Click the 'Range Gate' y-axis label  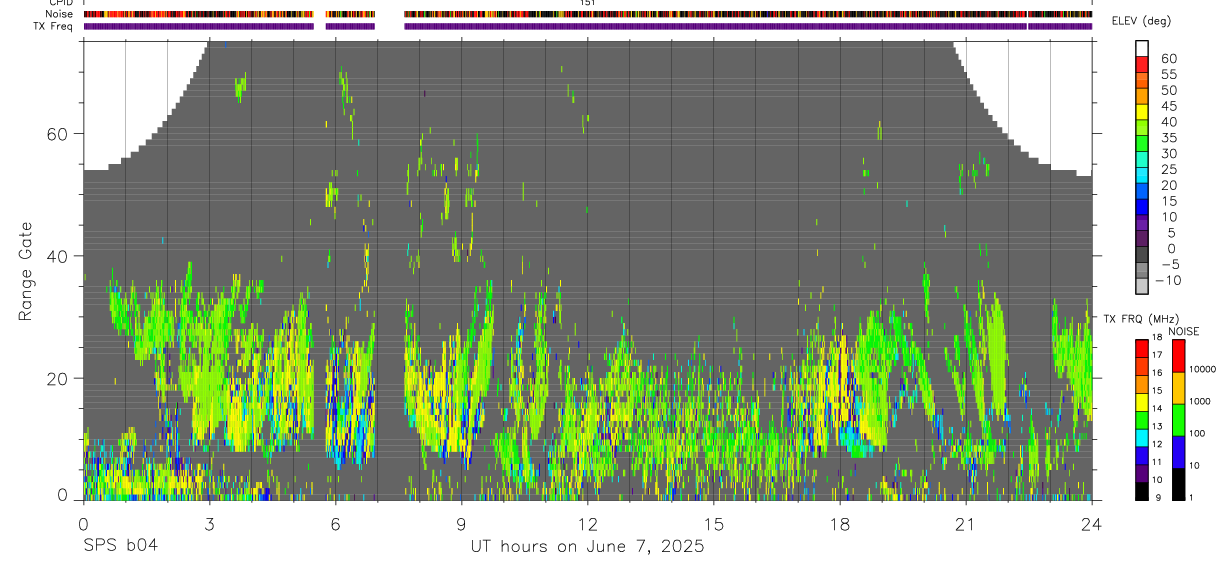(26, 272)
